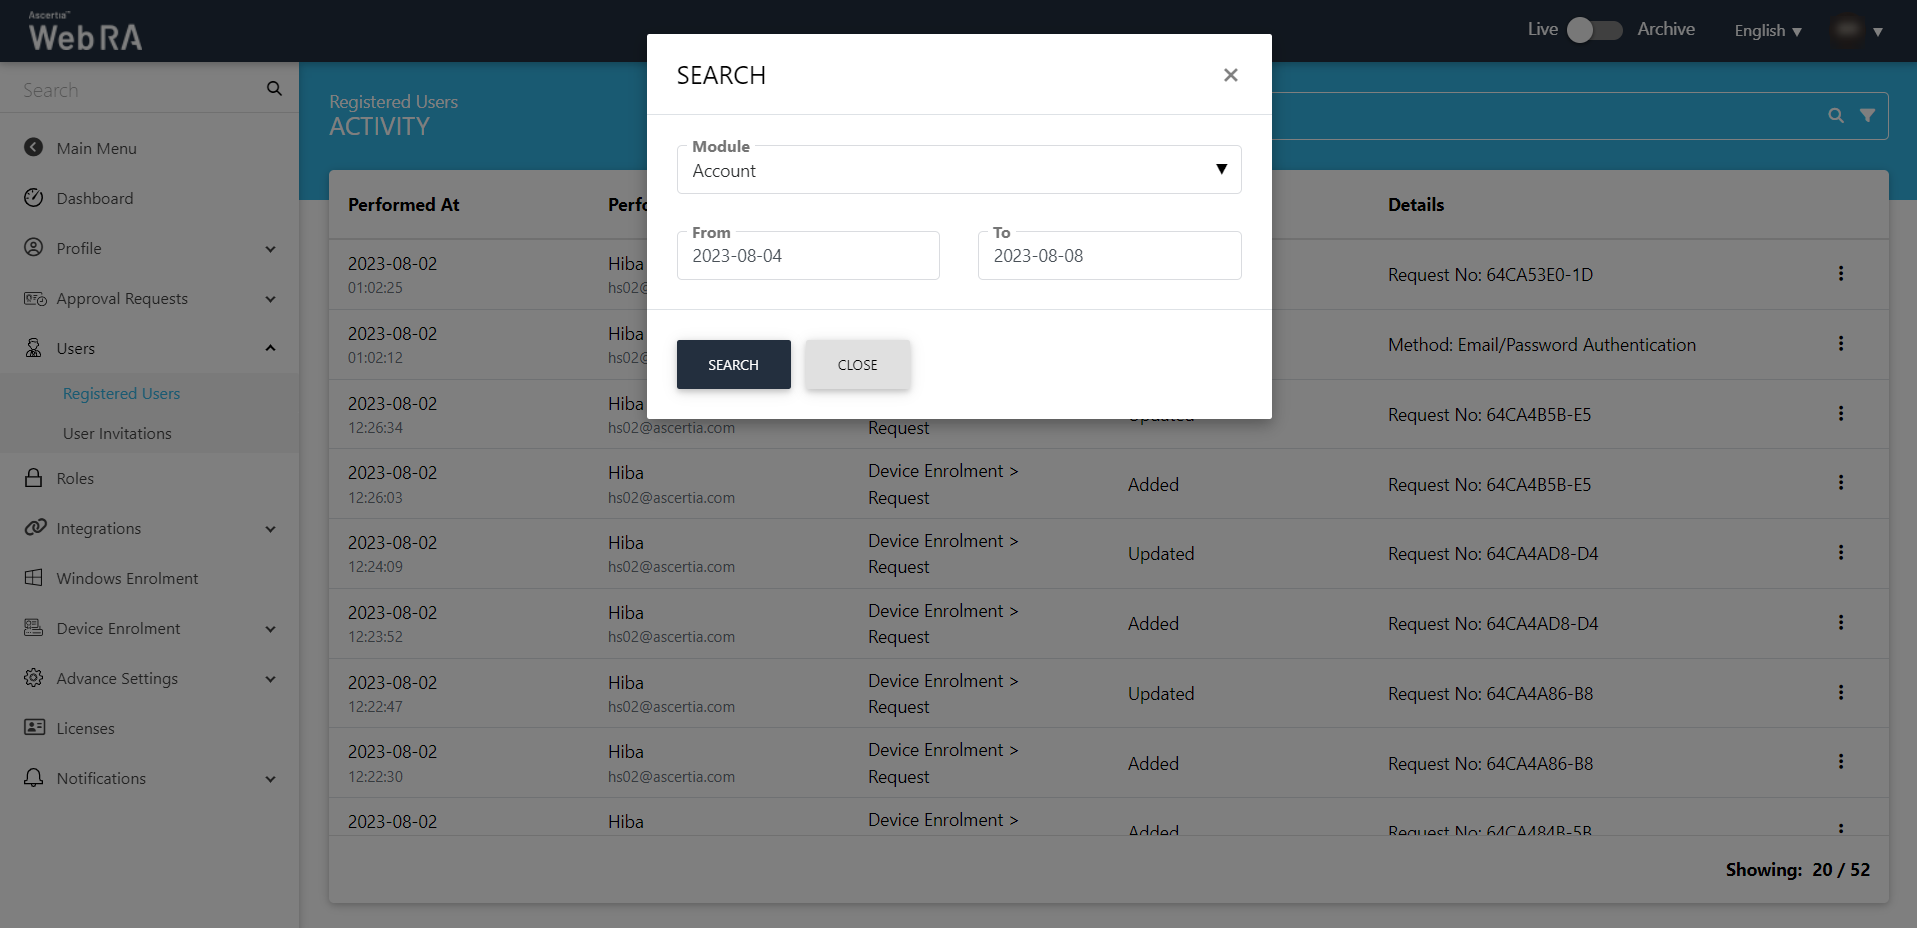Click the sidebar search magnifier icon
This screenshot has width=1917, height=928.
tap(274, 89)
